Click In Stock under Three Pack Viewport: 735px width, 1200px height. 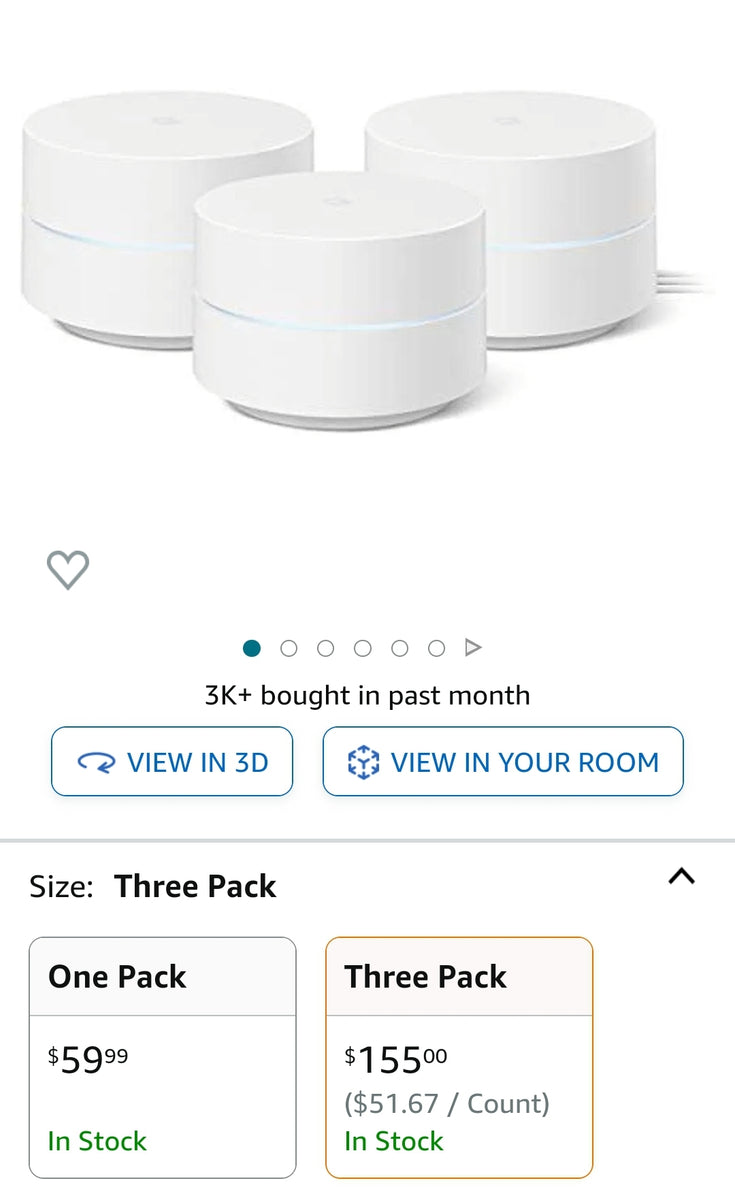(393, 1141)
